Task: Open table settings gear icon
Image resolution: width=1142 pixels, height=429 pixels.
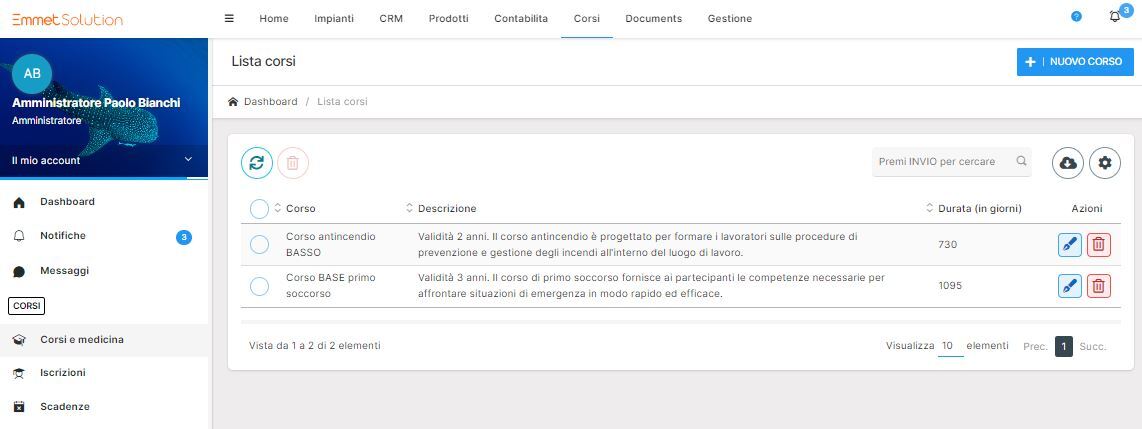Action: (1105, 163)
